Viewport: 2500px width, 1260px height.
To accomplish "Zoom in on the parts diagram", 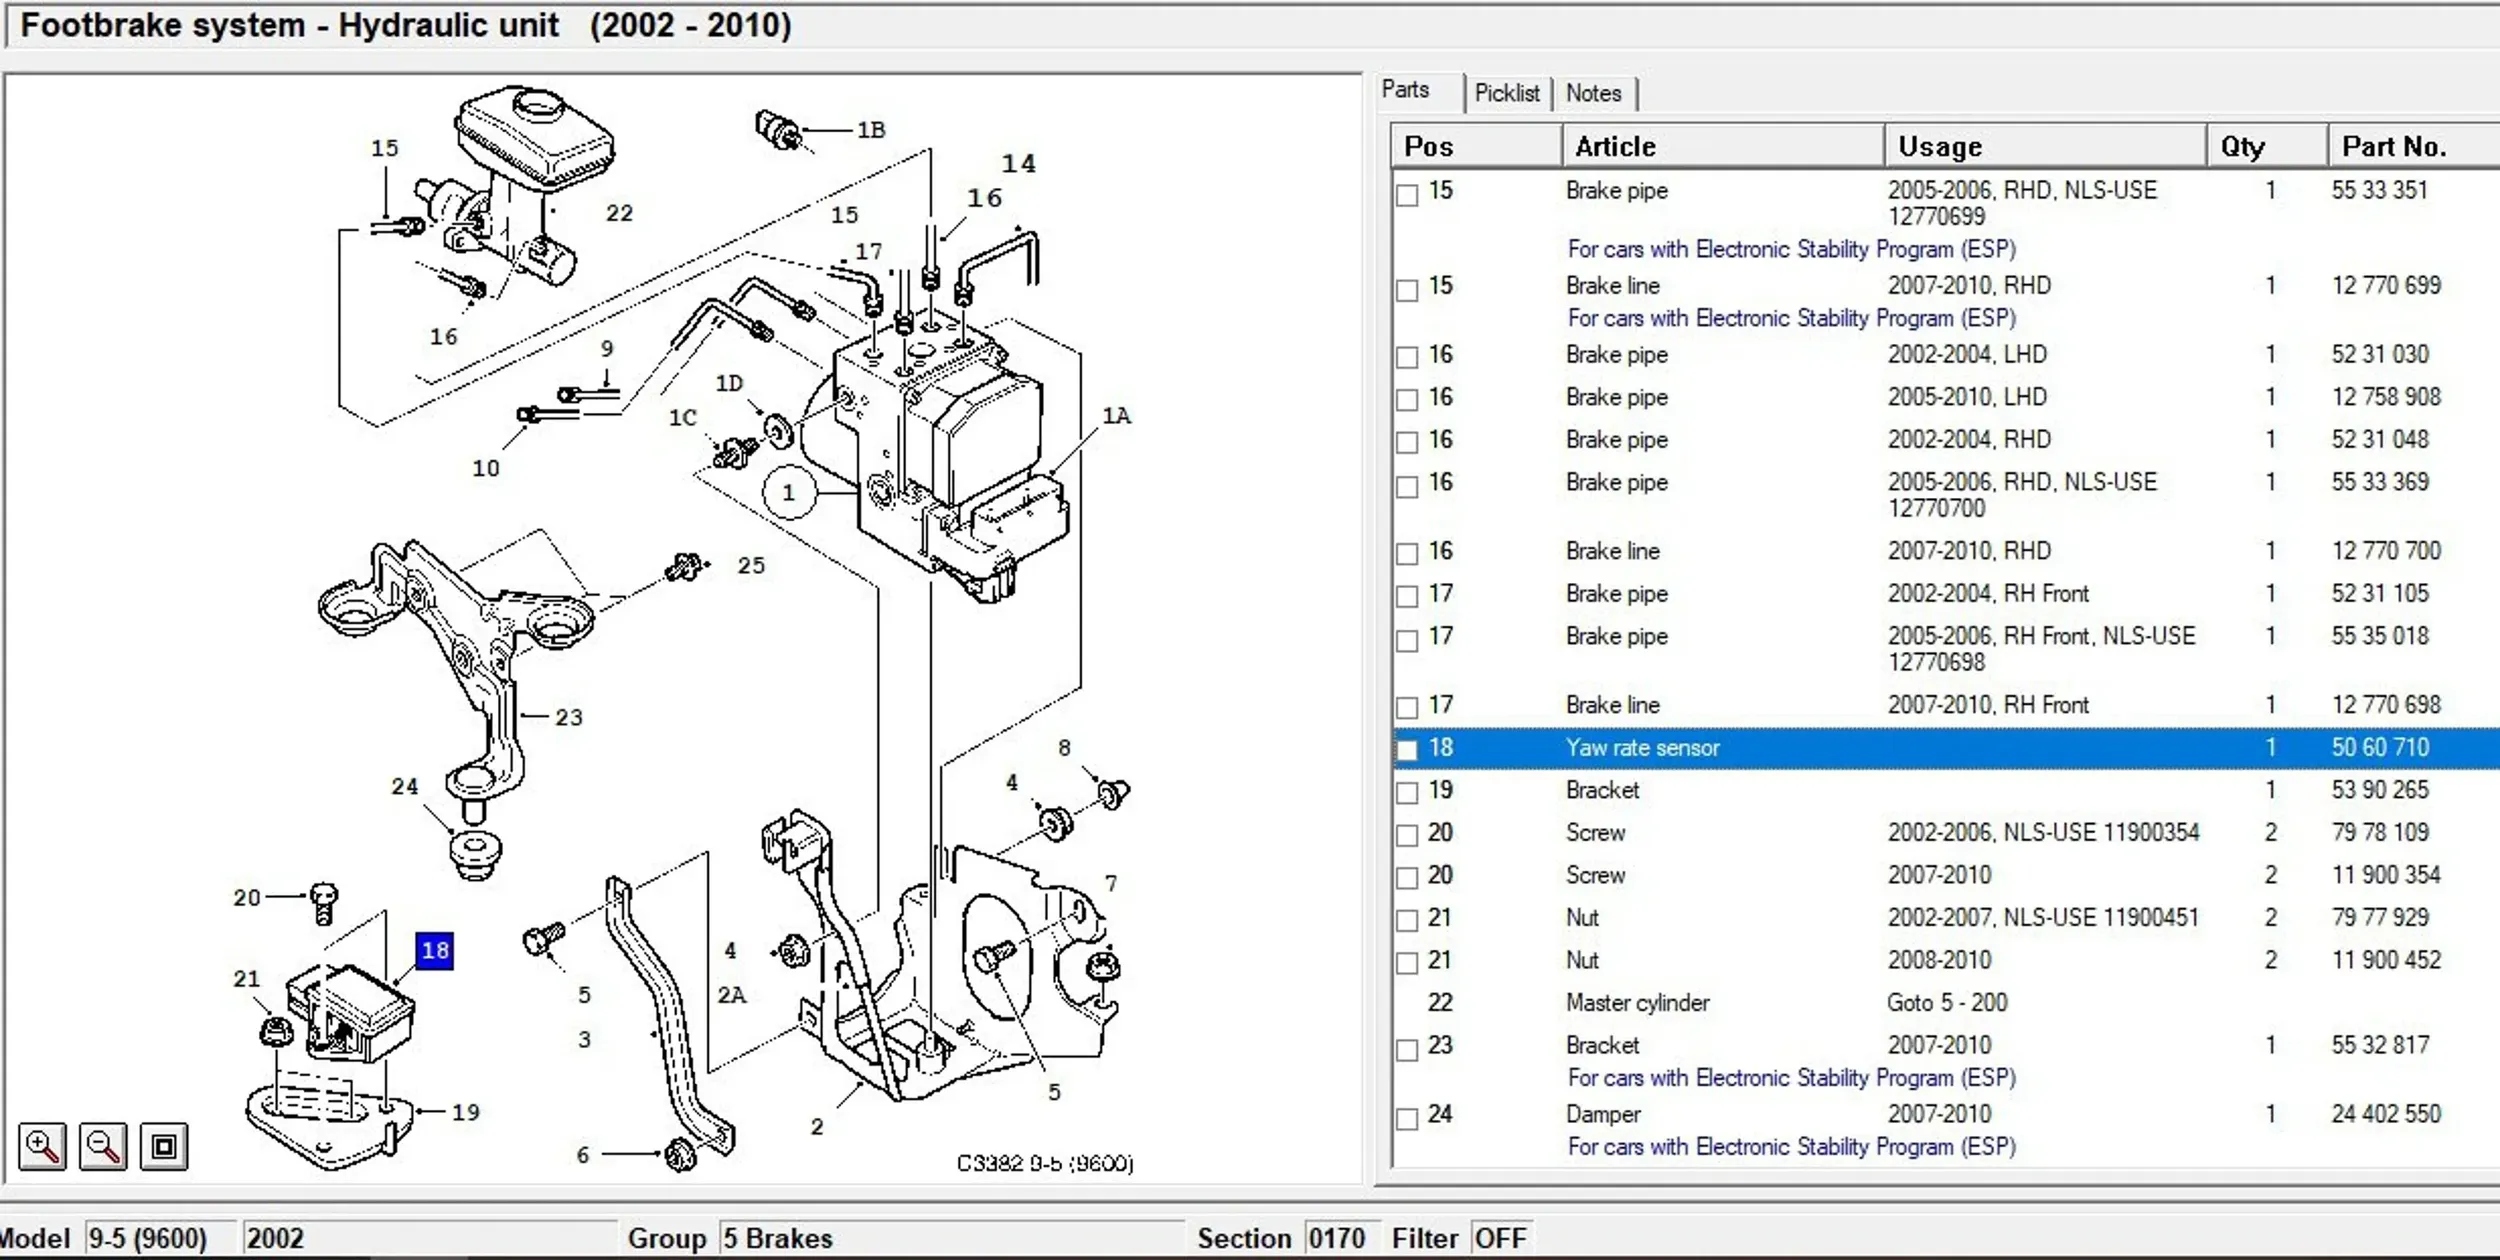I will [x=42, y=1146].
